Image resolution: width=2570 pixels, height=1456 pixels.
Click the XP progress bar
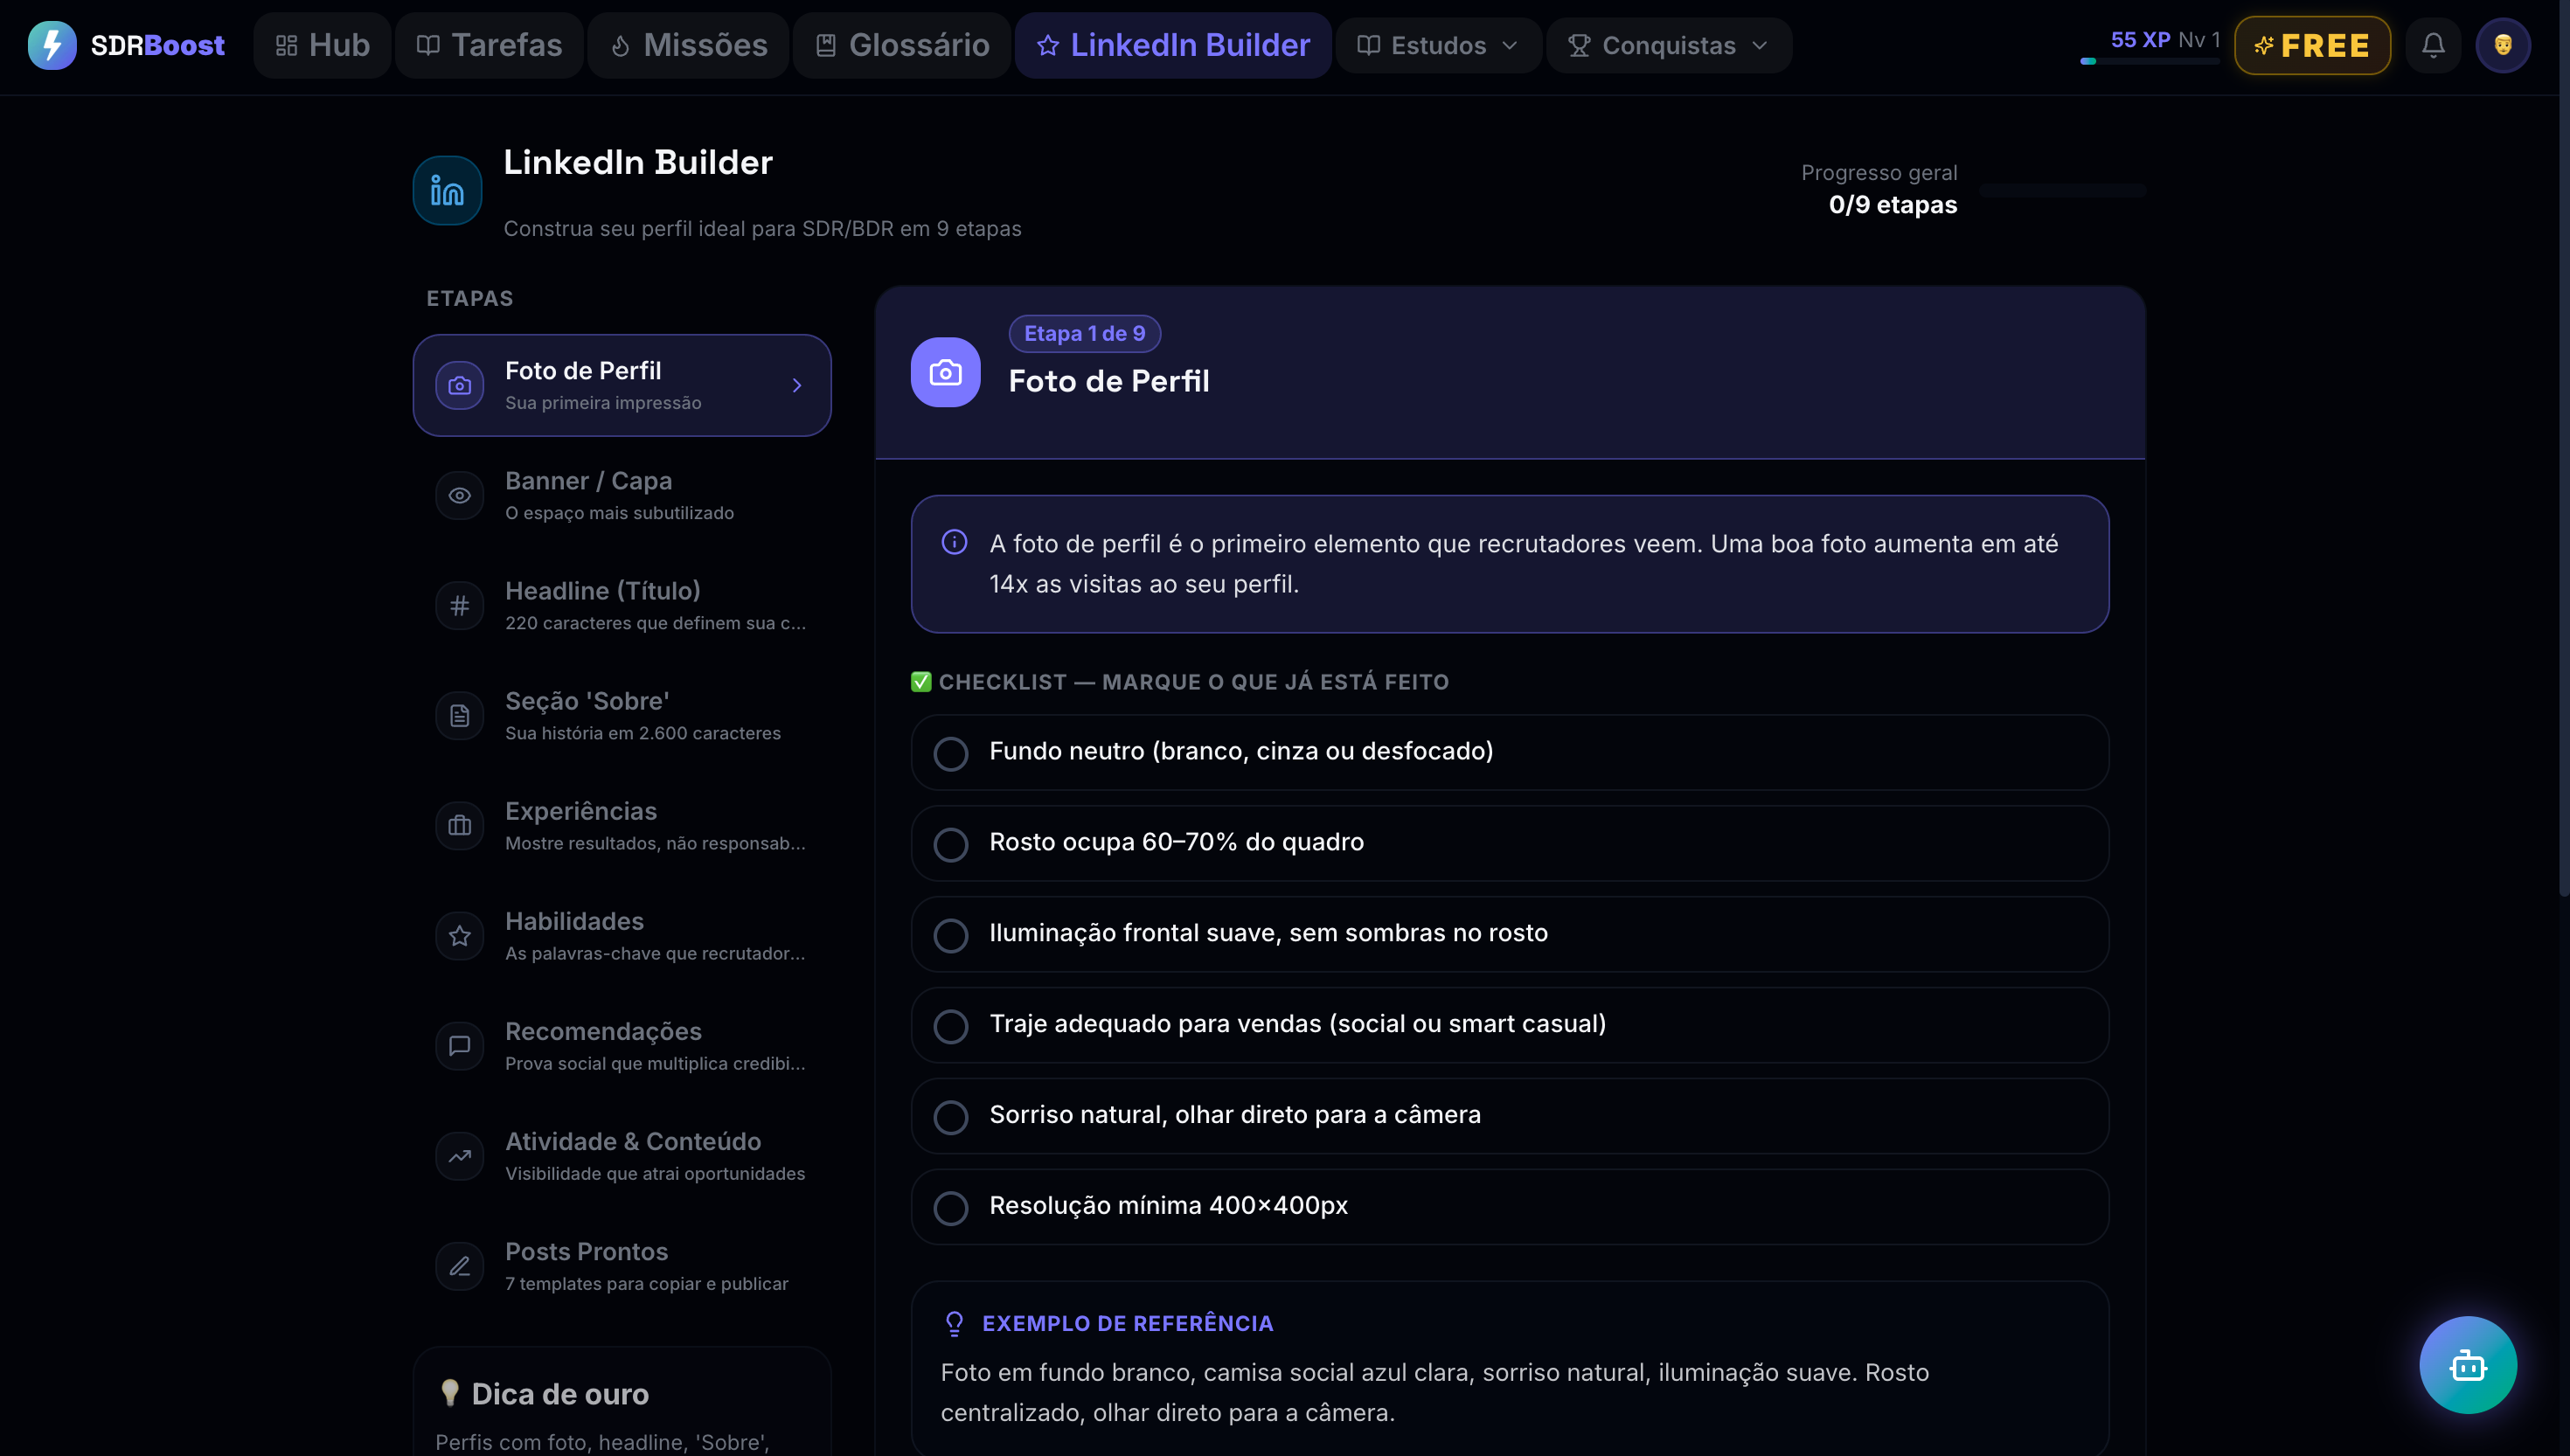point(2151,62)
